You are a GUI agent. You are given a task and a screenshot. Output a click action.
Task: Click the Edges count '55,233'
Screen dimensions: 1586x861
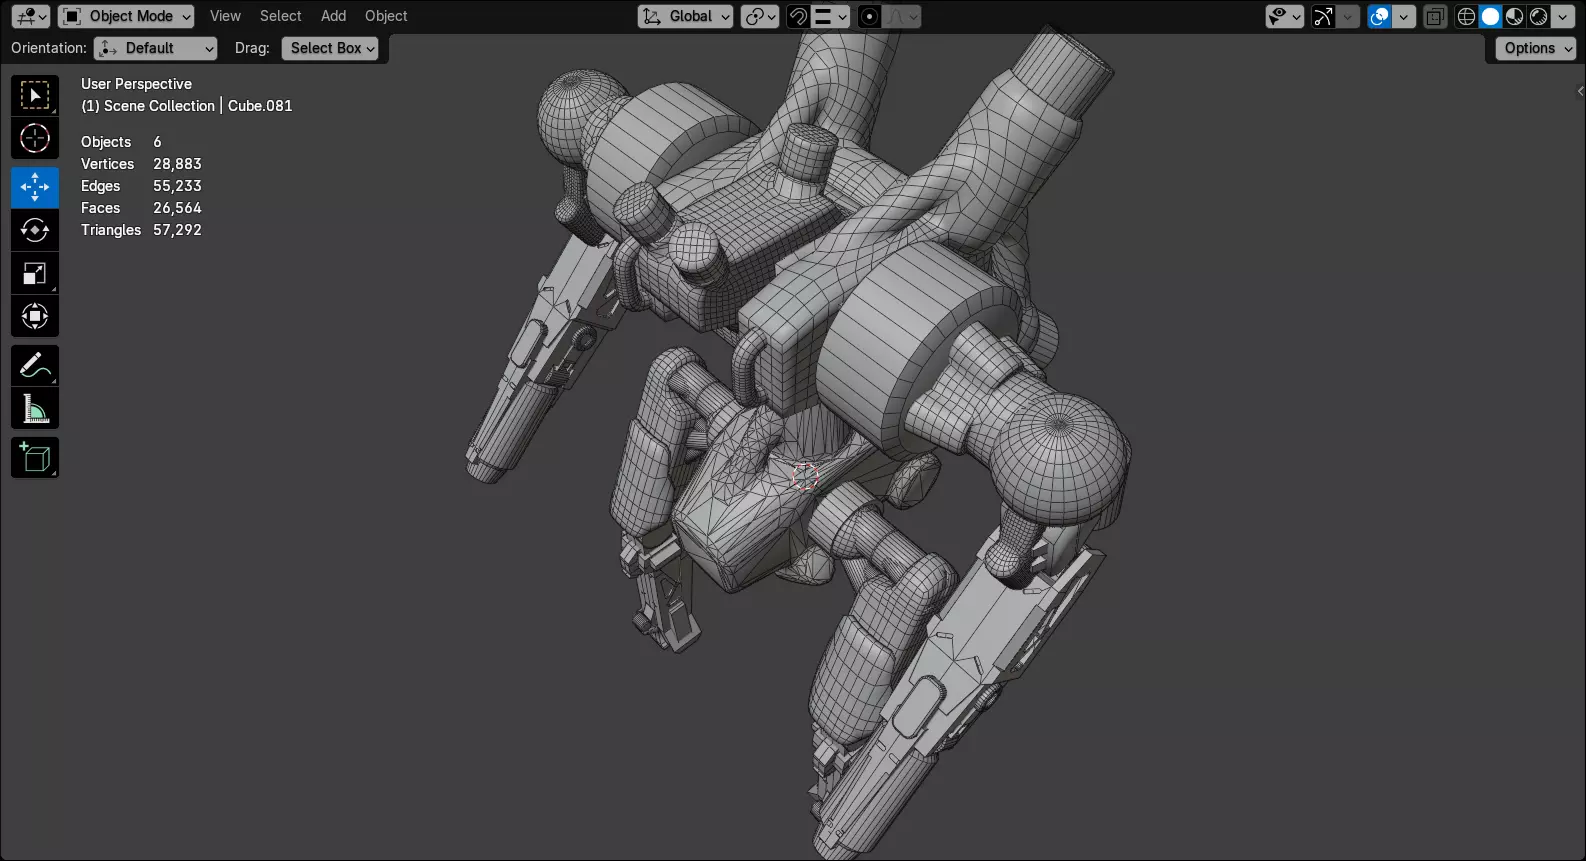[x=177, y=186]
